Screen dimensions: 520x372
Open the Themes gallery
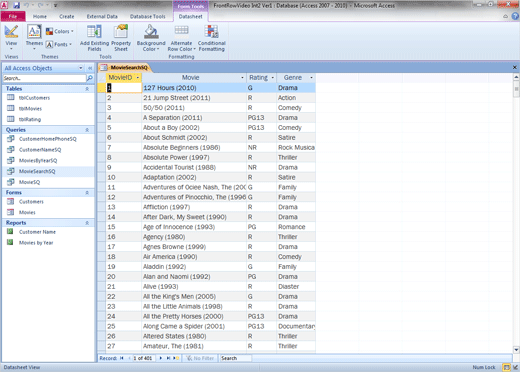(x=34, y=37)
